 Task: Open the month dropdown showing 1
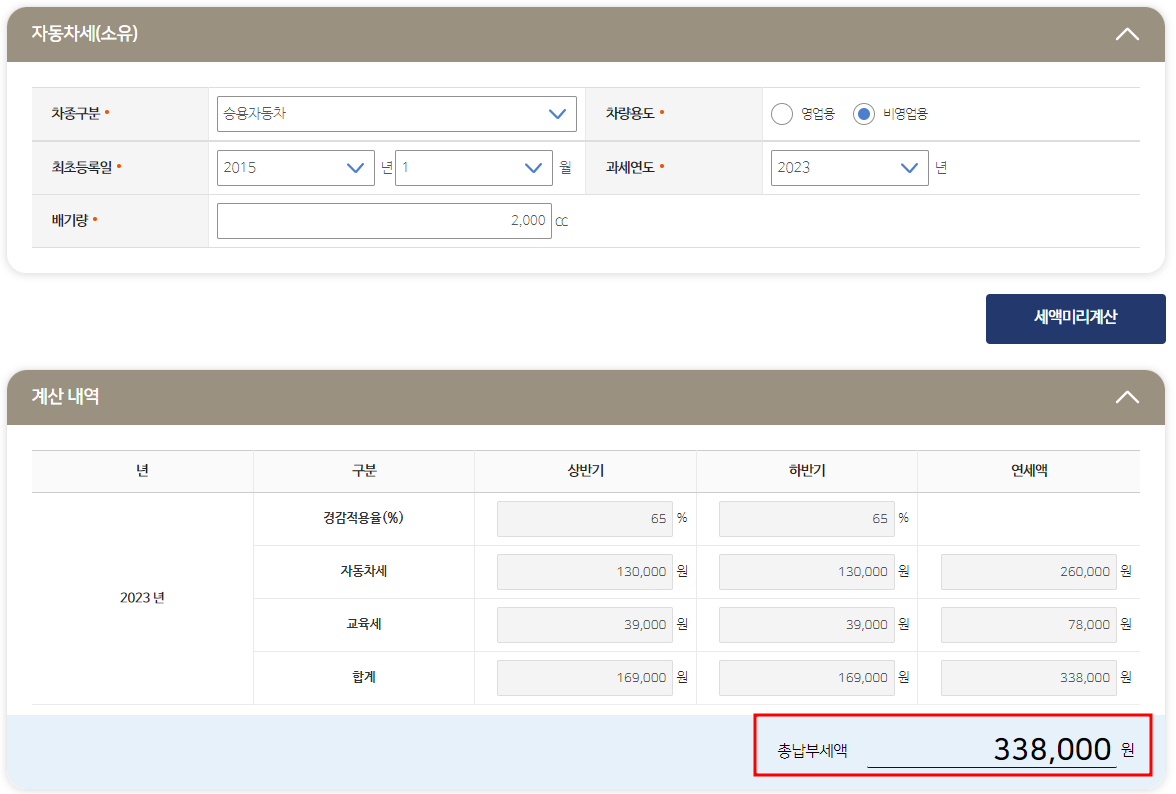pos(473,167)
